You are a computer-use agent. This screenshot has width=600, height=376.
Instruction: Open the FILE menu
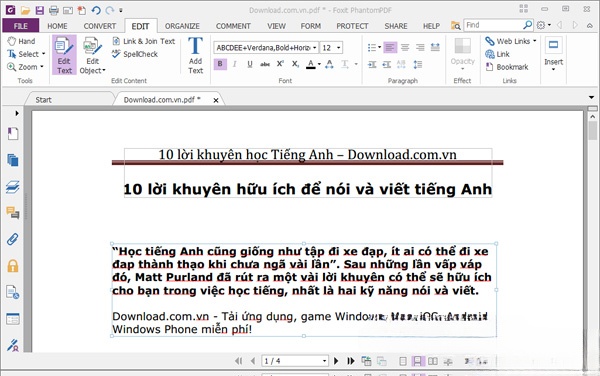tap(21, 26)
